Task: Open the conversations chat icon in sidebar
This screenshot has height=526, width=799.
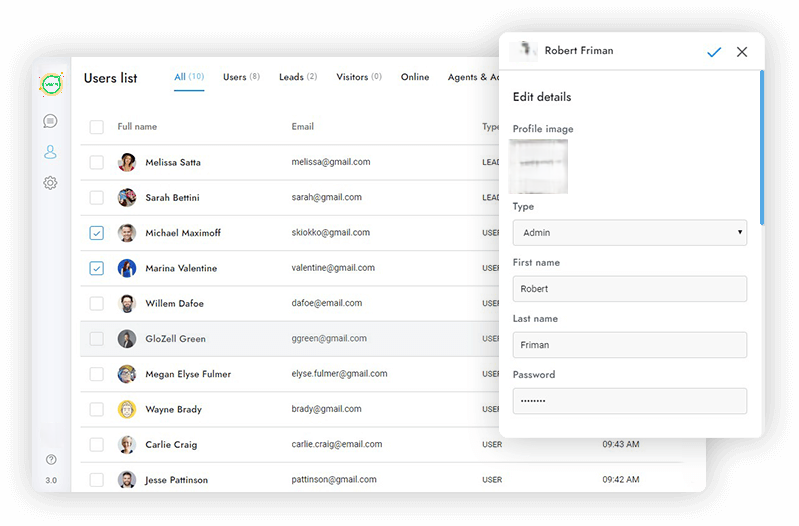Action: click(x=50, y=121)
